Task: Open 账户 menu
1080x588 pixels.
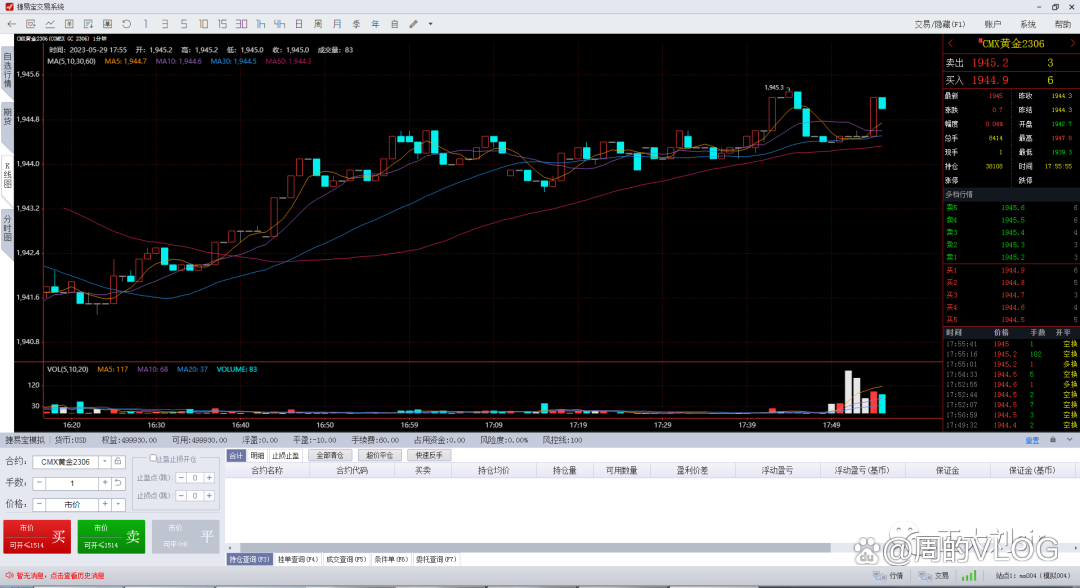Action: [x=993, y=24]
